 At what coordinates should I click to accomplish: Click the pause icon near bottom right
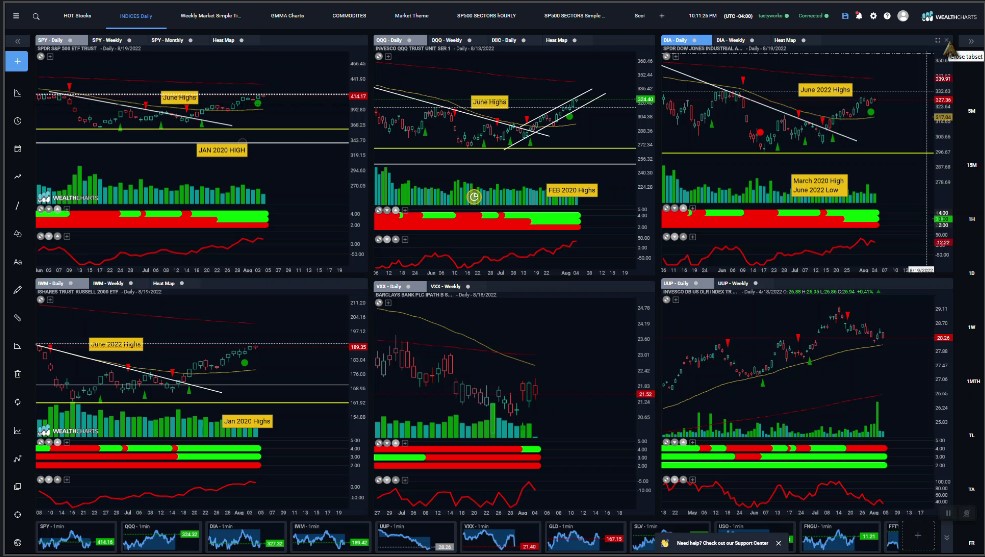[x=948, y=513]
